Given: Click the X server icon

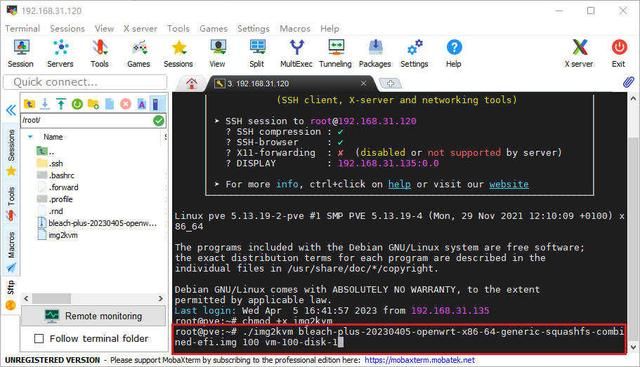Looking at the screenshot, I should coord(579,53).
